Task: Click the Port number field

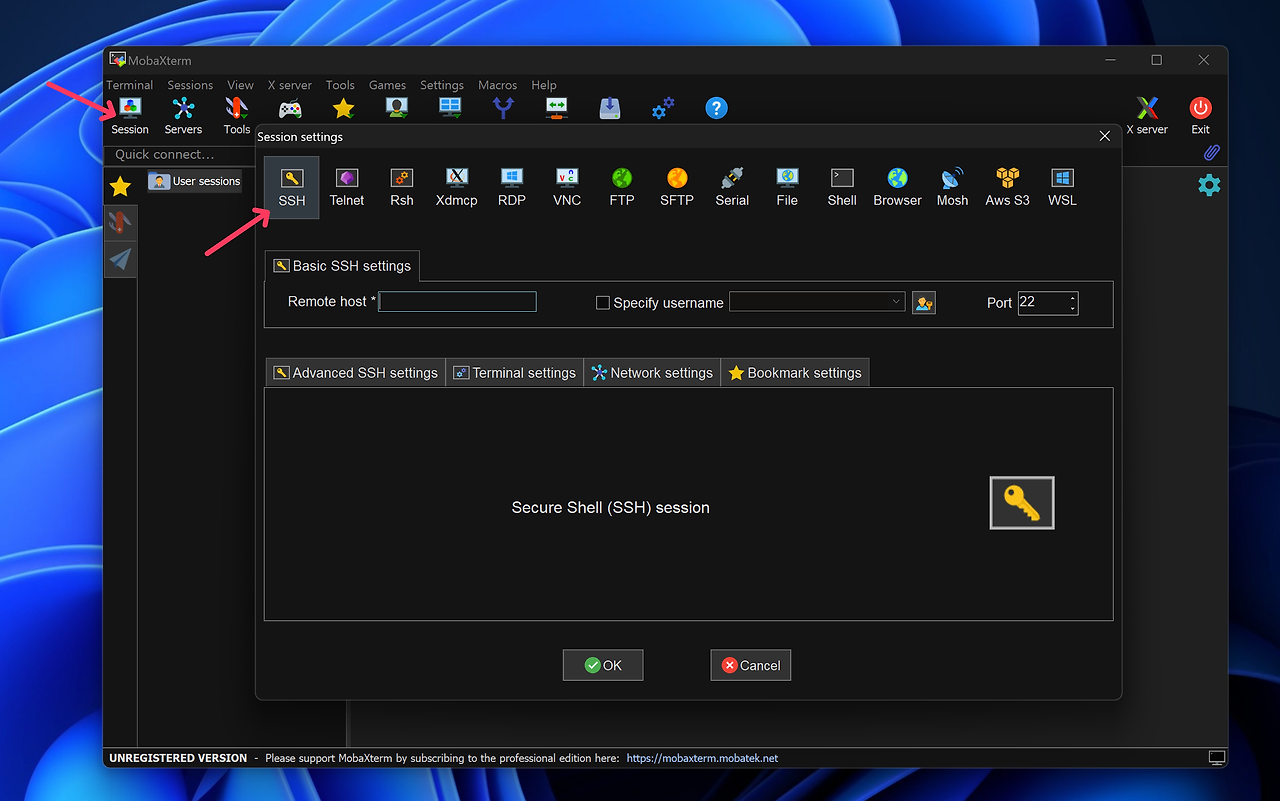Action: (x=1042, y=302)
